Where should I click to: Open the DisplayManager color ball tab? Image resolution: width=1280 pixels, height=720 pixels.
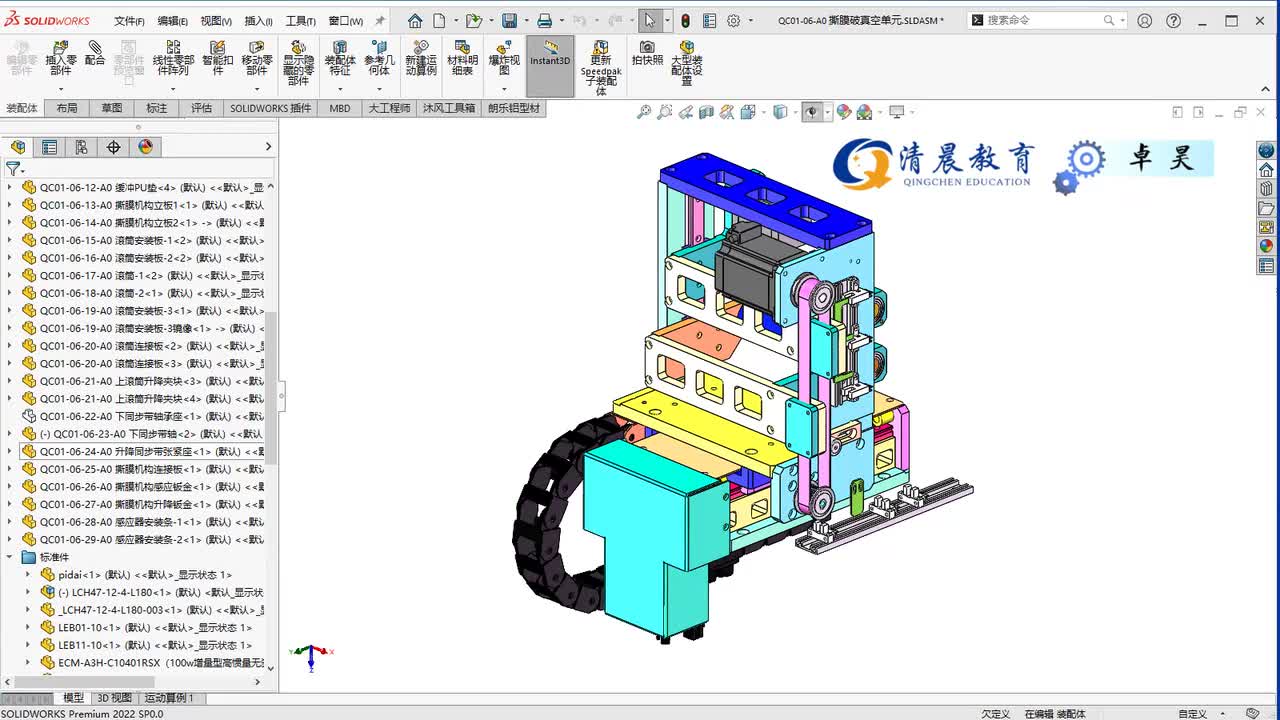pyautogui.click(x=145, y=147)
